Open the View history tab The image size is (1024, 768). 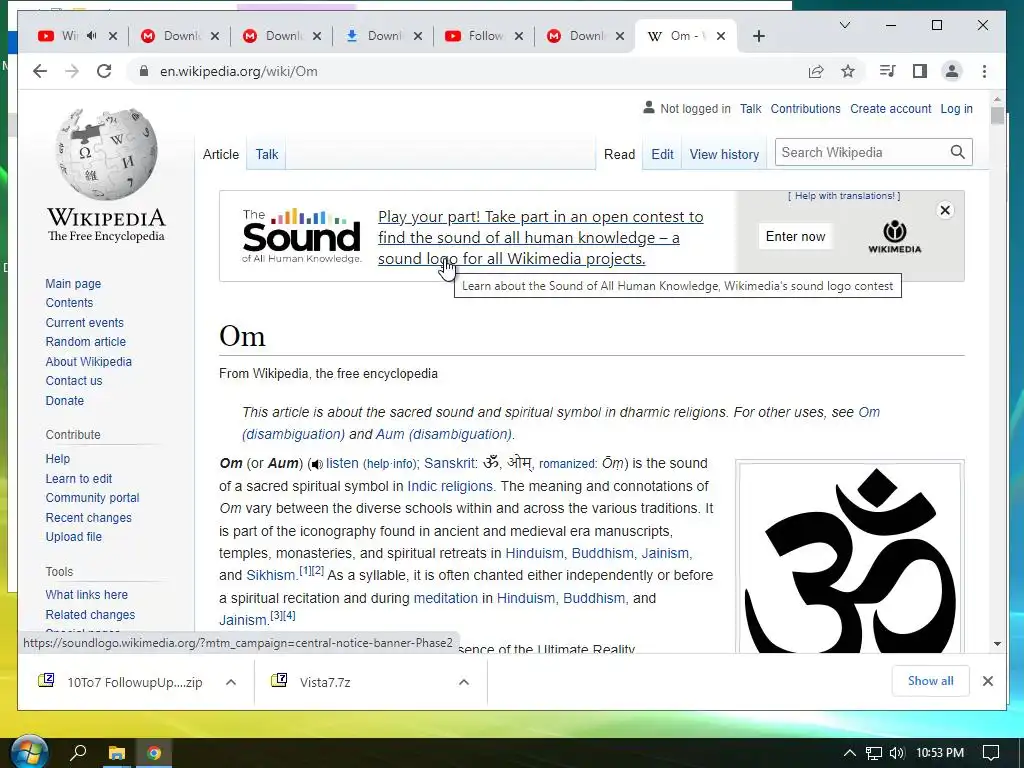(724, 154)
